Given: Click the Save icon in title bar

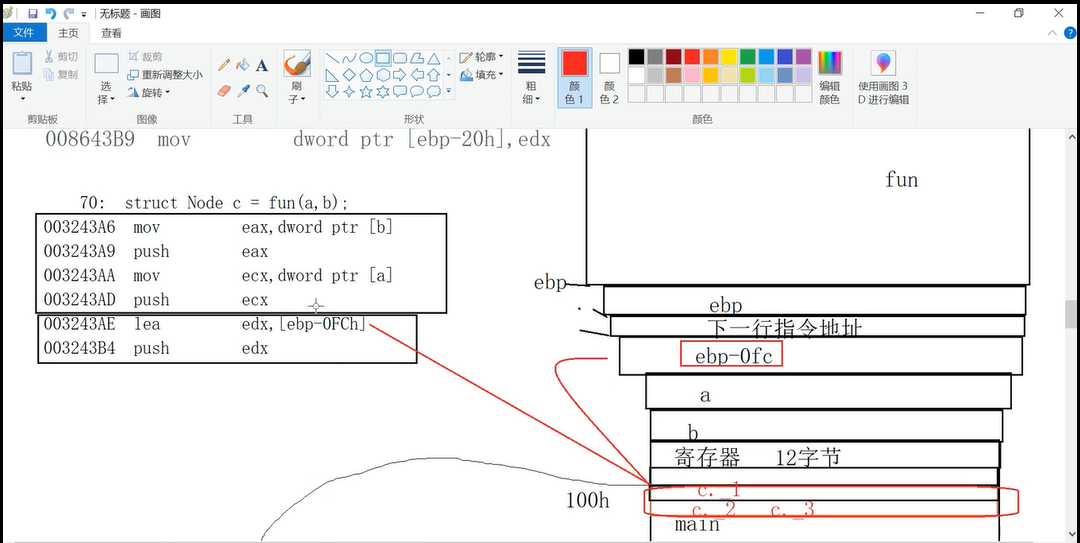Looking at the screenshot, I should coord(32,13).
